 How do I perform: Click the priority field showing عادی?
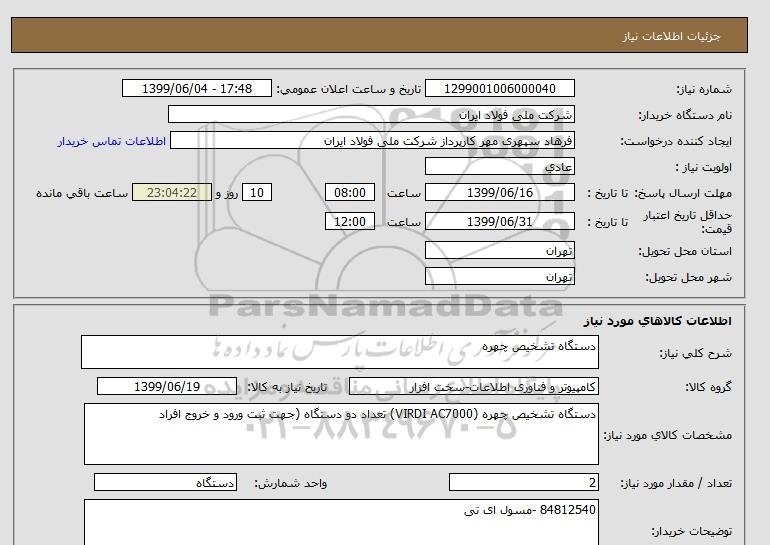click(x=499, y=166)
